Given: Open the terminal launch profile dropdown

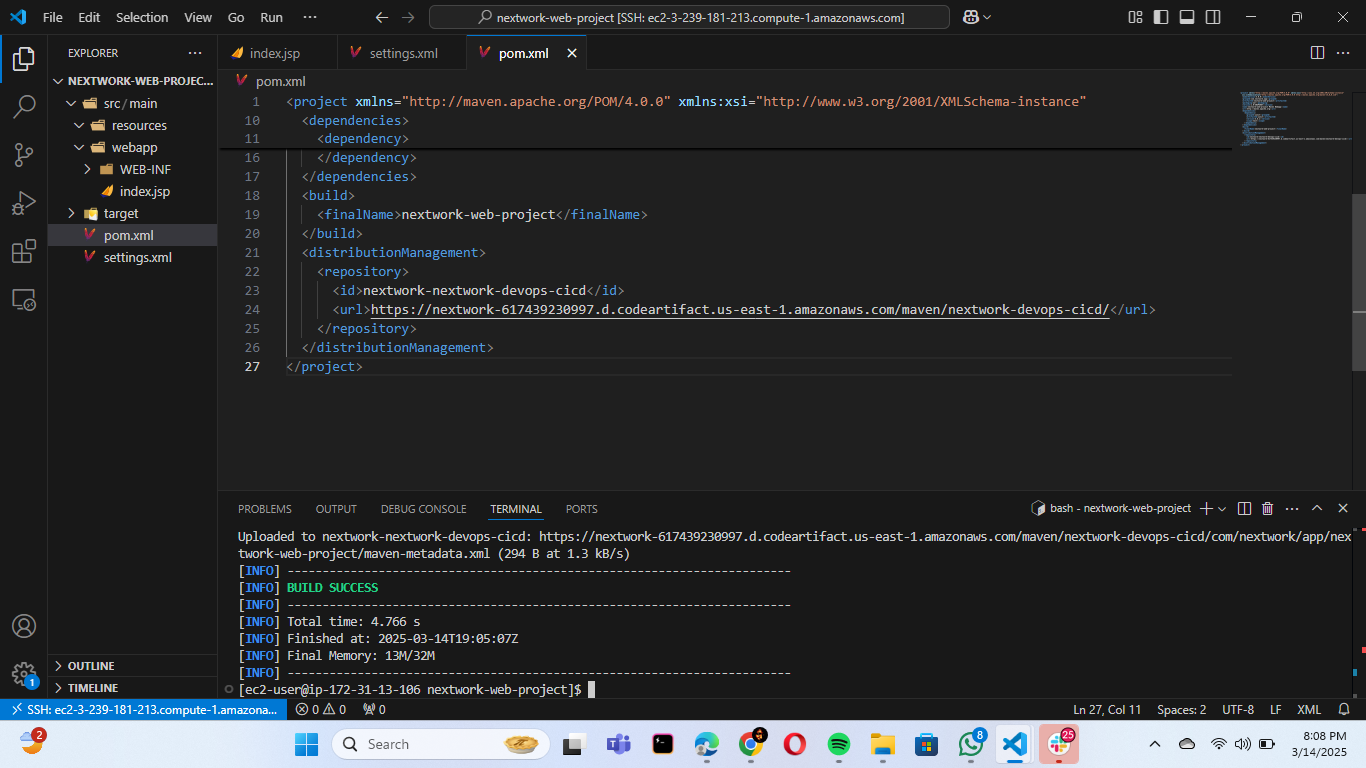Looking at the screenshot, I should [x=1222, y=509].
